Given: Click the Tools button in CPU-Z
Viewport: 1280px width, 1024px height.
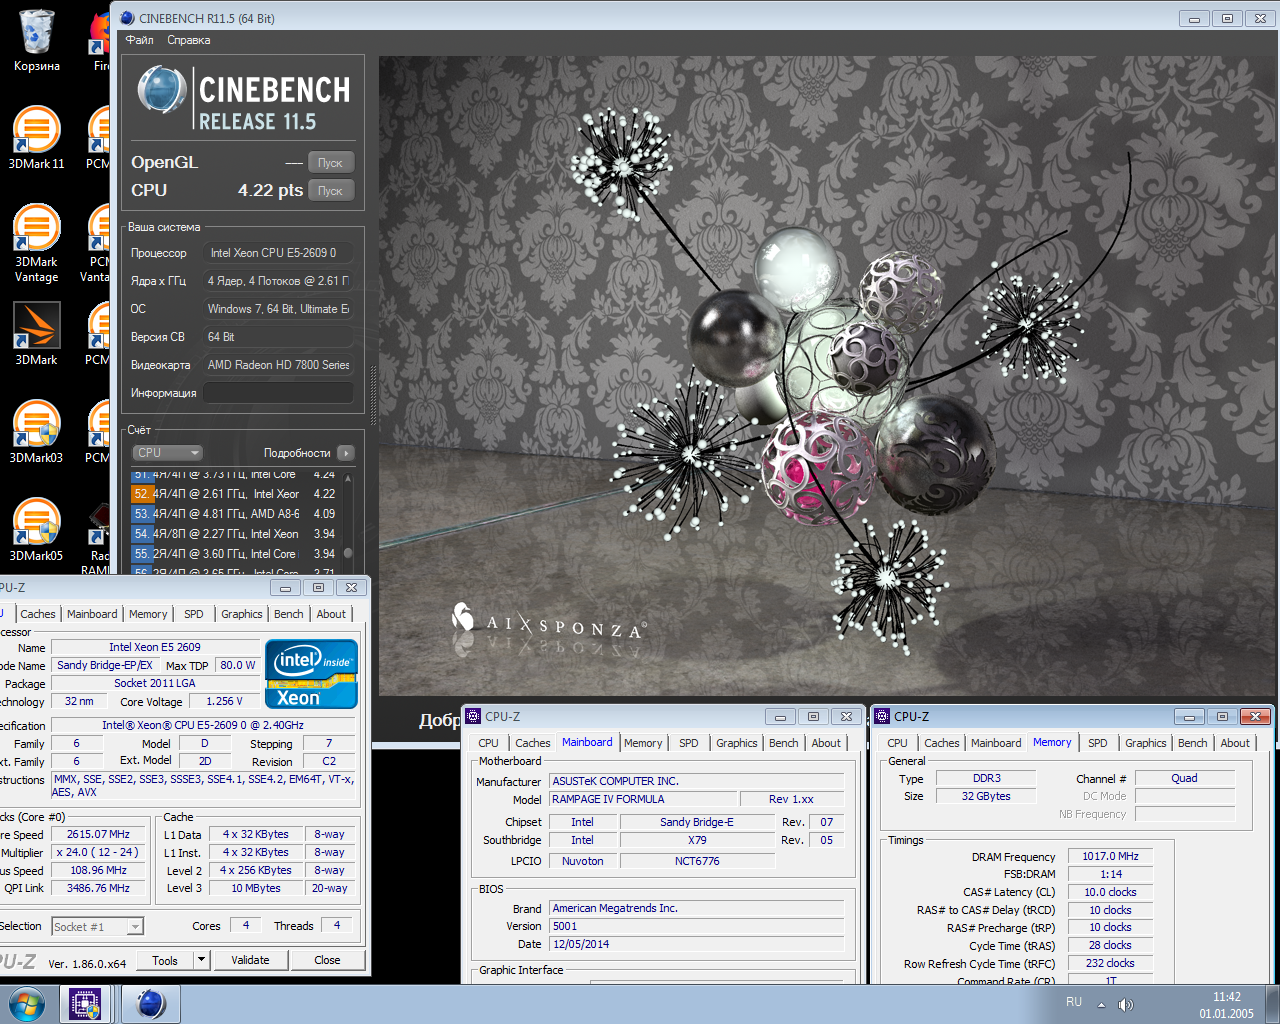Looking at the screenshot, I should (165, 960).
